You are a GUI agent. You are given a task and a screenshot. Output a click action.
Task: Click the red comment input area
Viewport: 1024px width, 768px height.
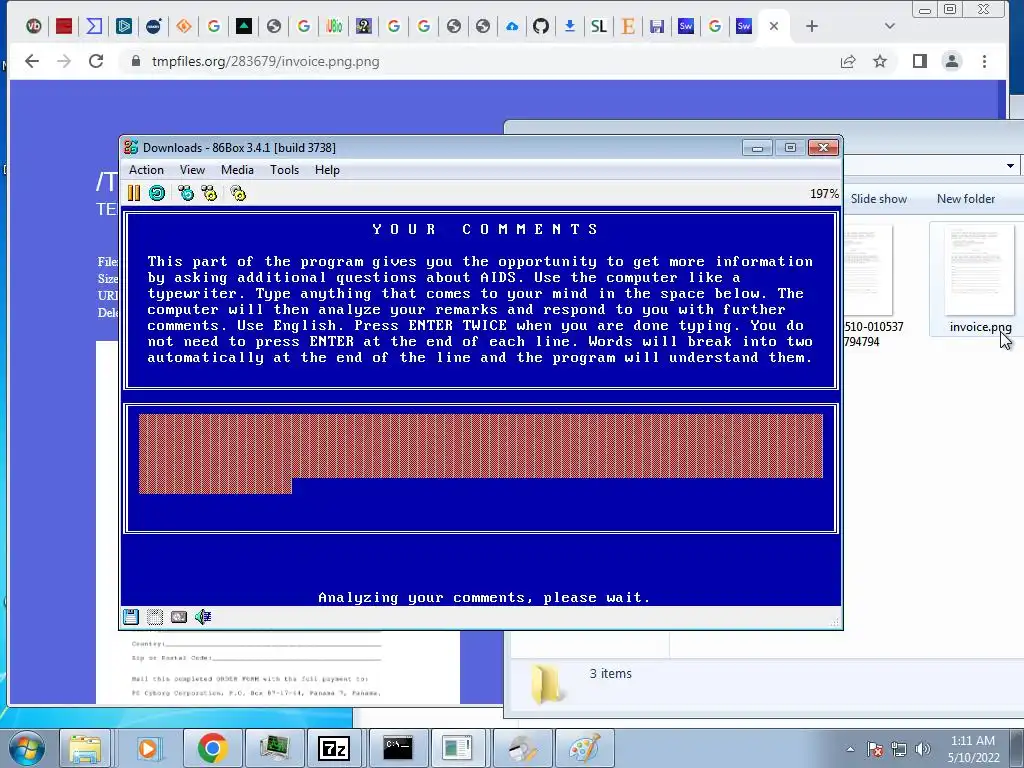[x=481, y=453]
